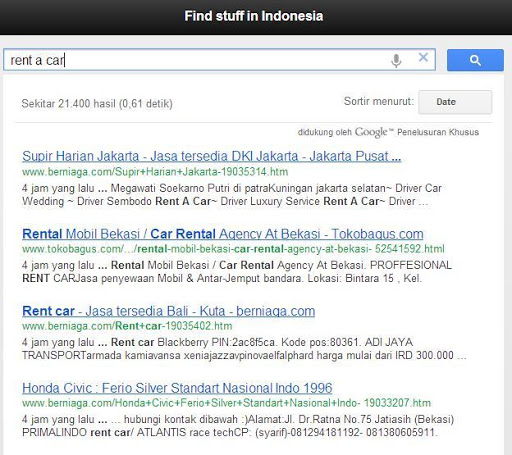Image resolution: width=512 pixels, height=455 pixels.
Task: Click the 'Sekitar 21.400 hasil' results count
Action: pos(97,104)
